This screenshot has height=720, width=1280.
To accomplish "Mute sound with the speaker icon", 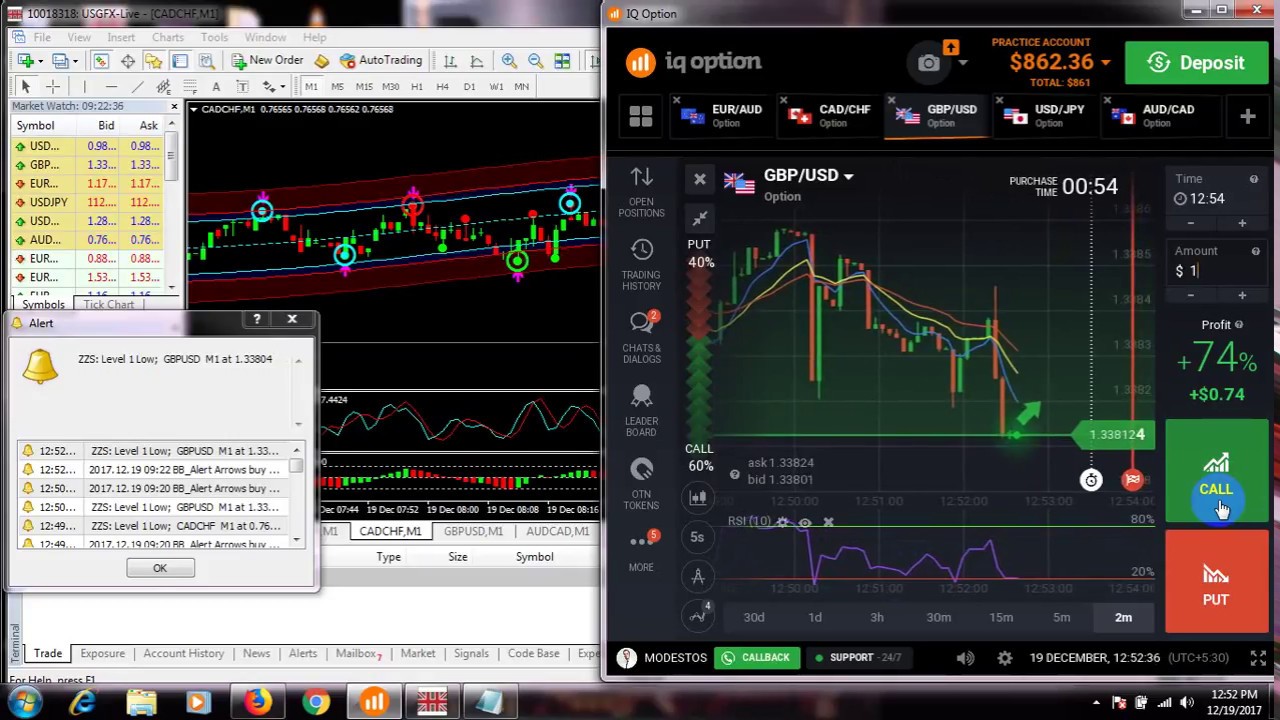I will click(965, 657).
